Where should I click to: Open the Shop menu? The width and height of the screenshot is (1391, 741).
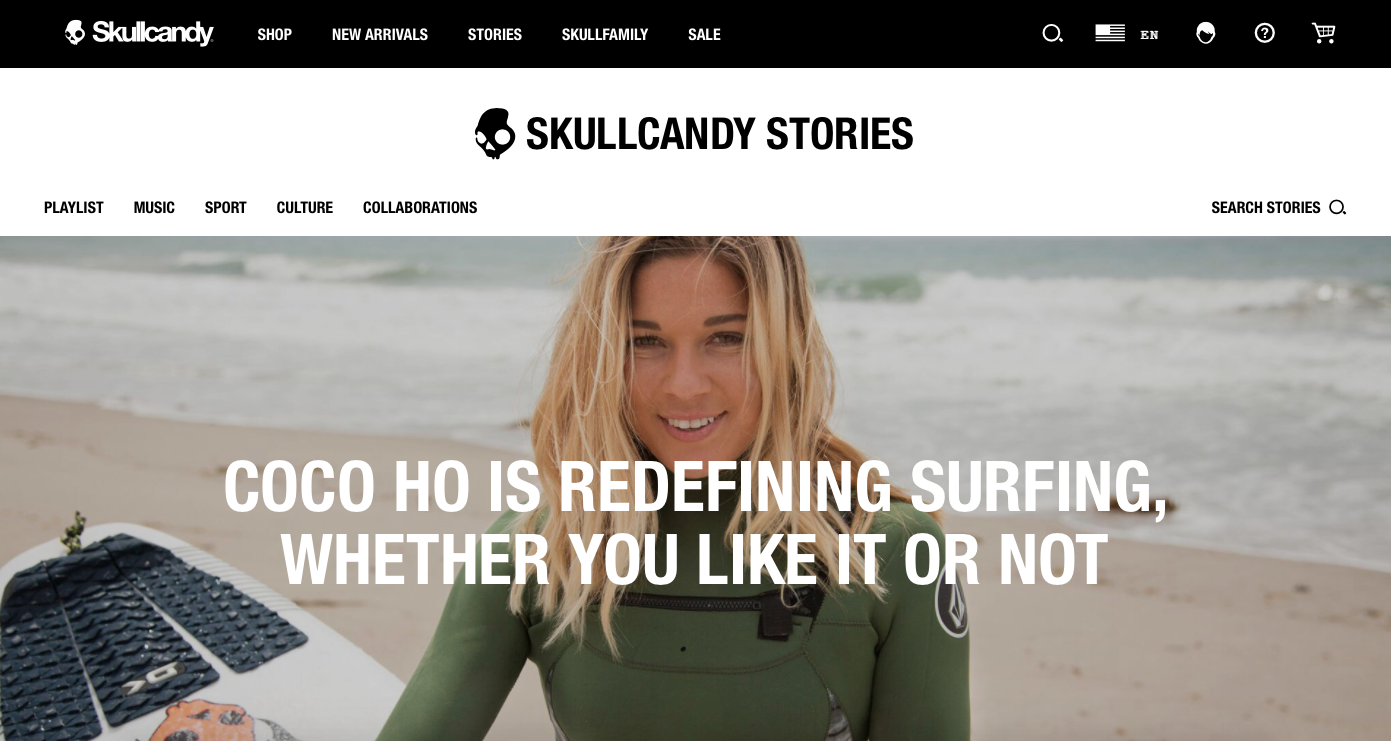274,34
